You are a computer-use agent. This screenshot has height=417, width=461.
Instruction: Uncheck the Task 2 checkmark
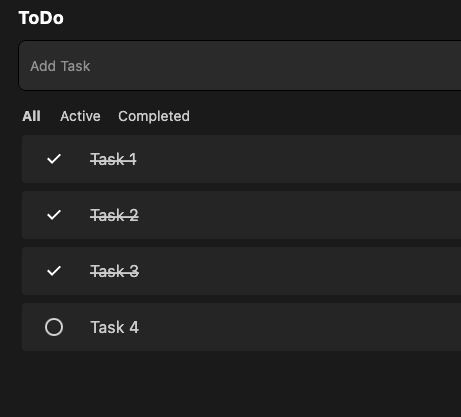pos(54,215)
